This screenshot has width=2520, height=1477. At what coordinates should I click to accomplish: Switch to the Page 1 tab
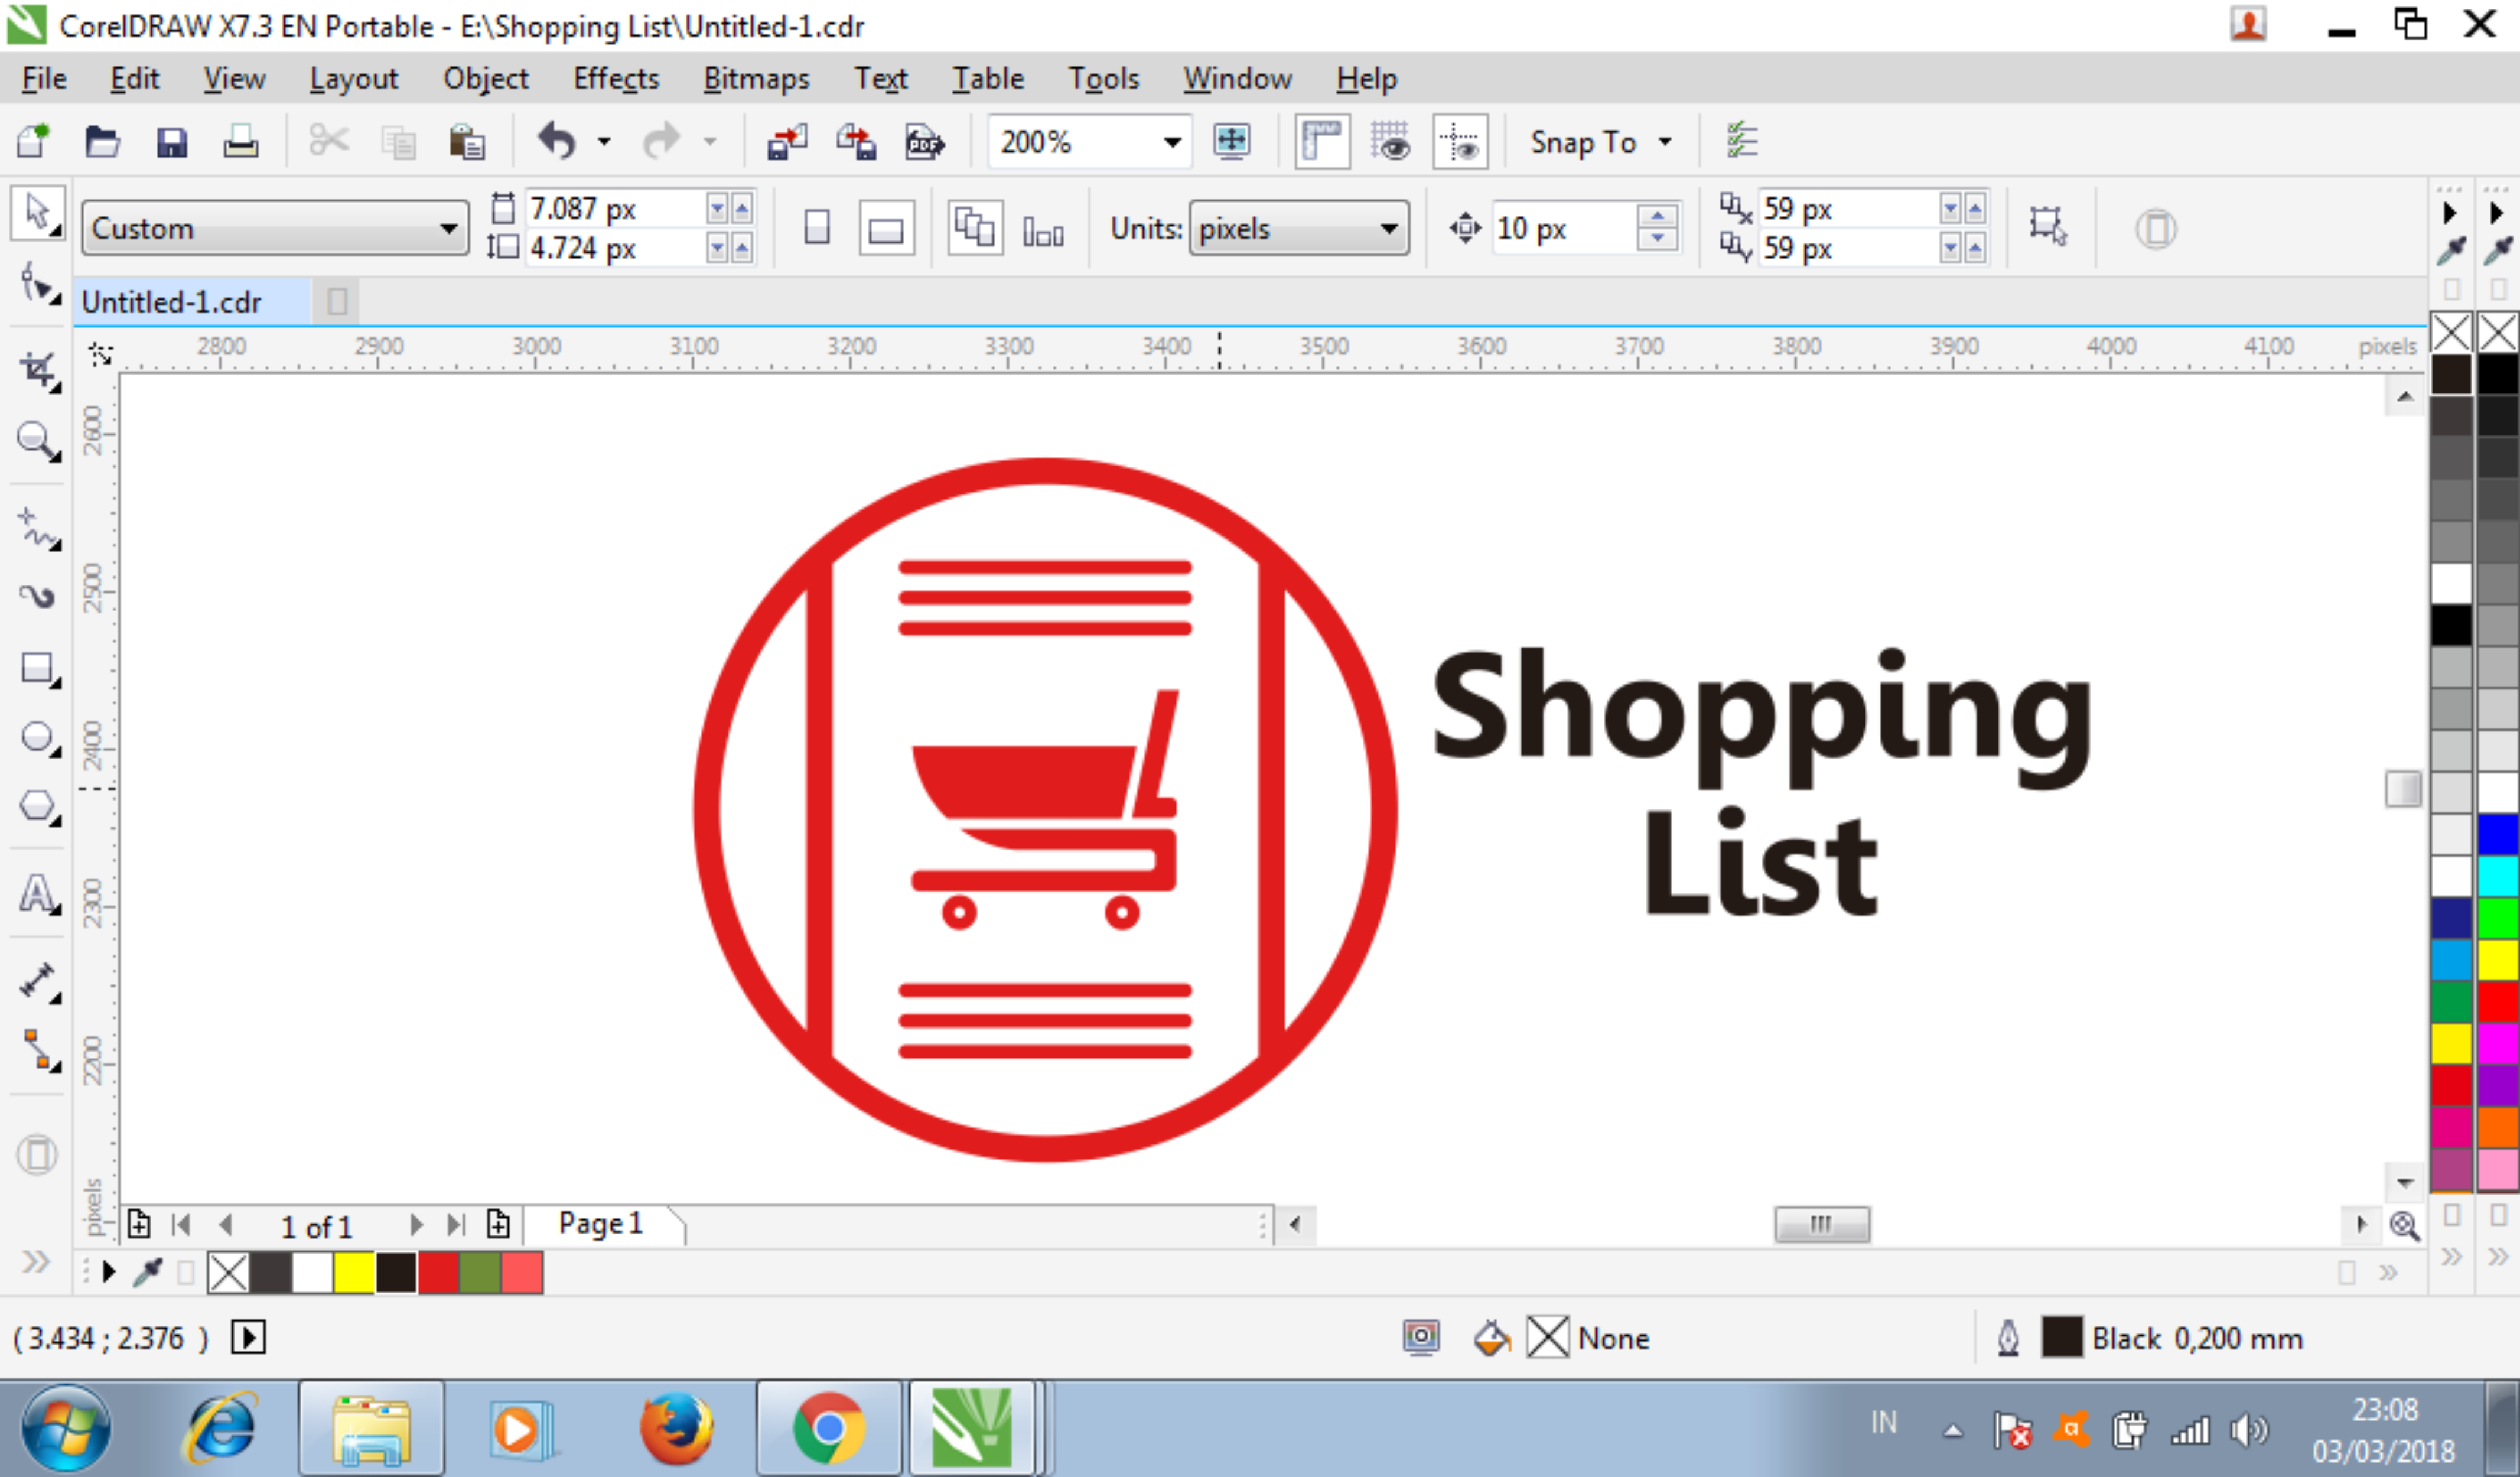(x=601, y=1223)
